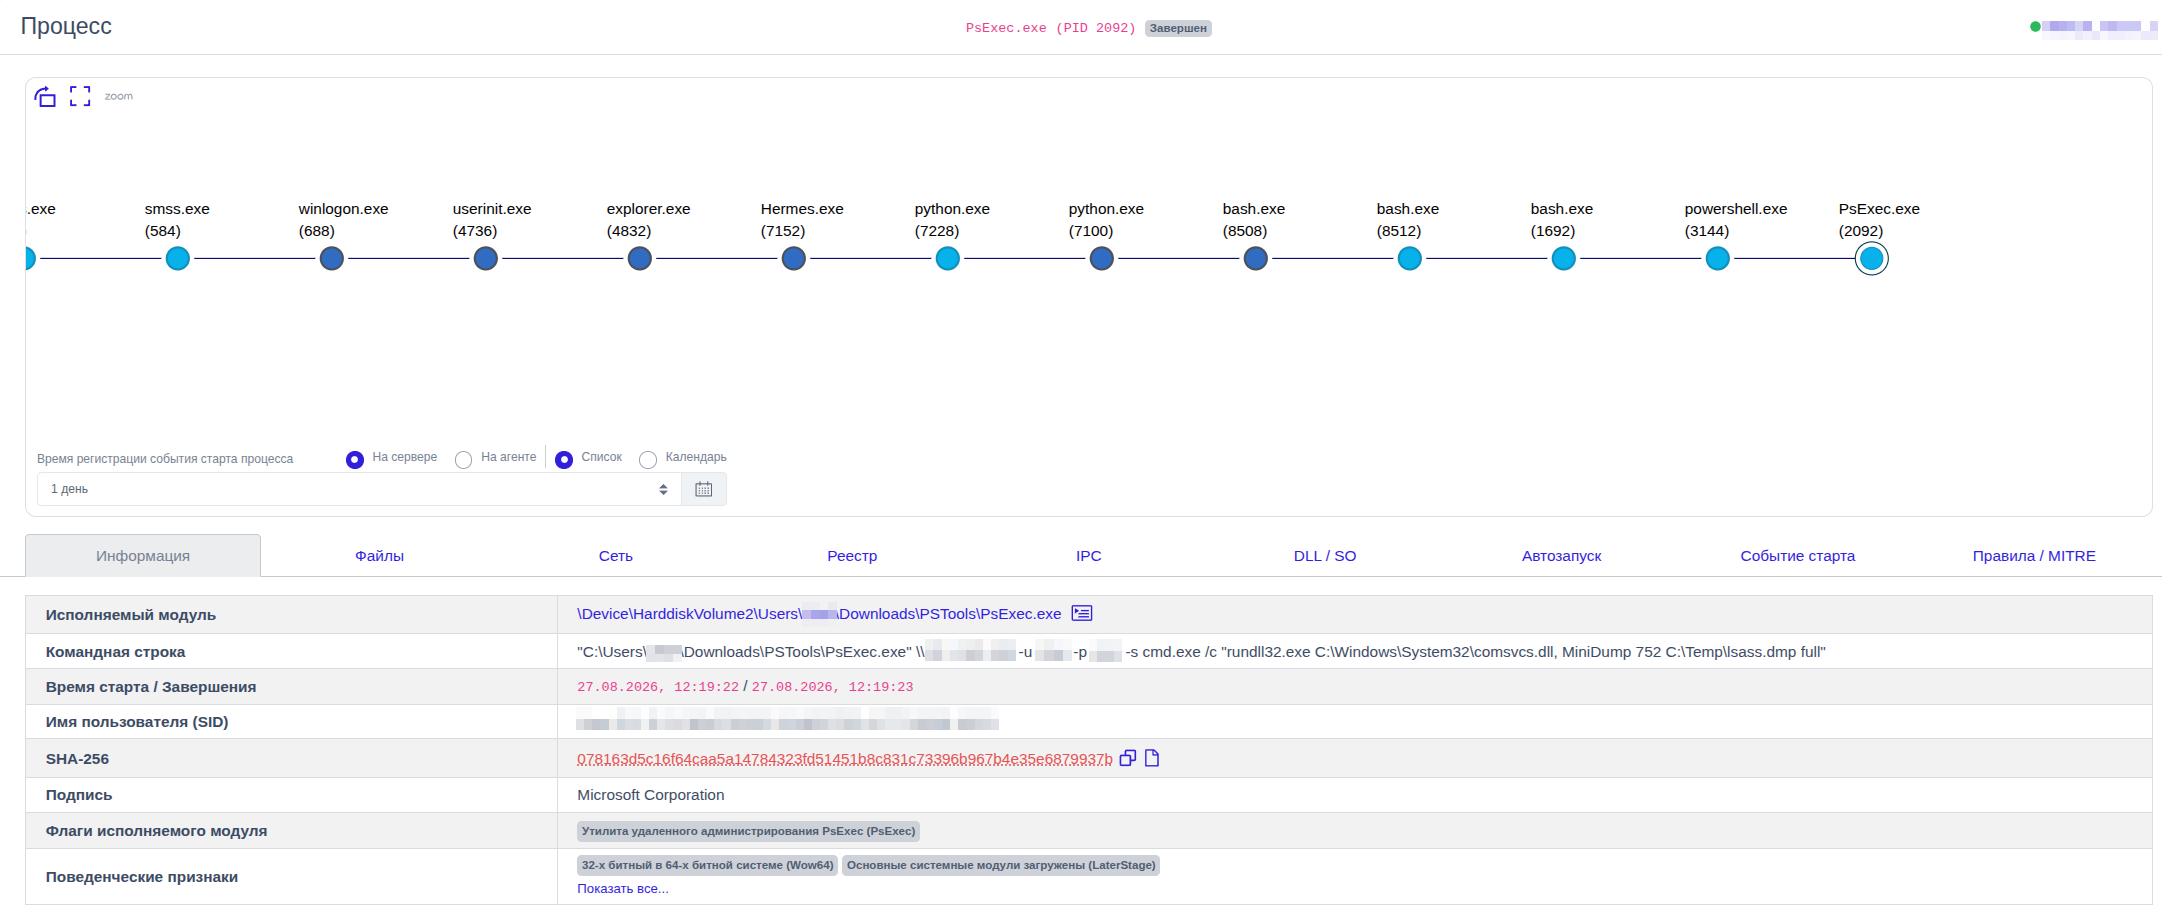2162x907 pixels.
Task: Click the LaterStage behavior tag
Action: (1001, 865)
